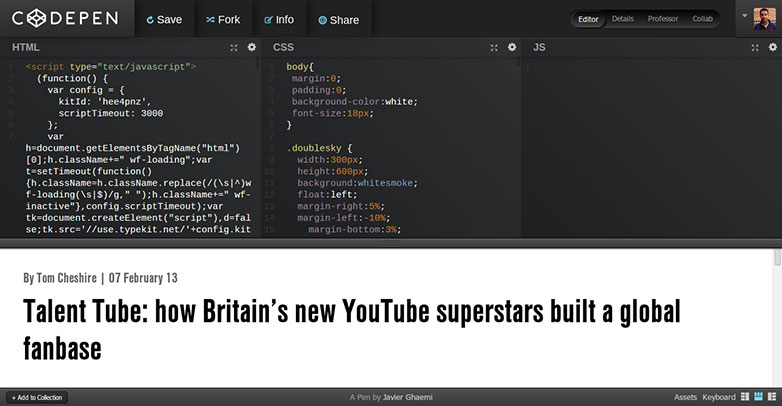
Task: Click the '07 February 13' date
Action: [143, 278]
